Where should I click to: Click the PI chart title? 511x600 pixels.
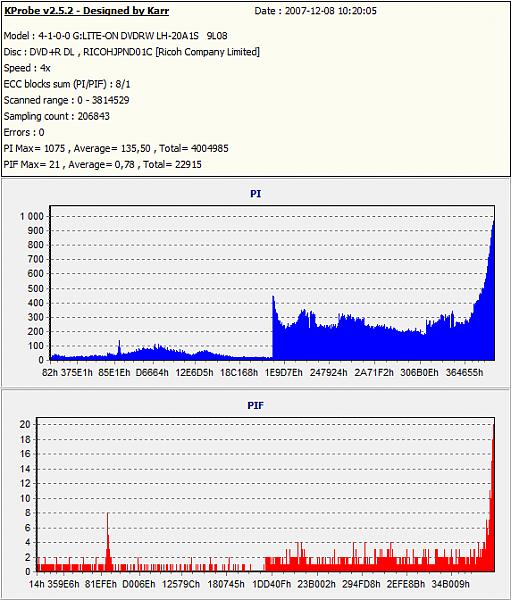255,194
